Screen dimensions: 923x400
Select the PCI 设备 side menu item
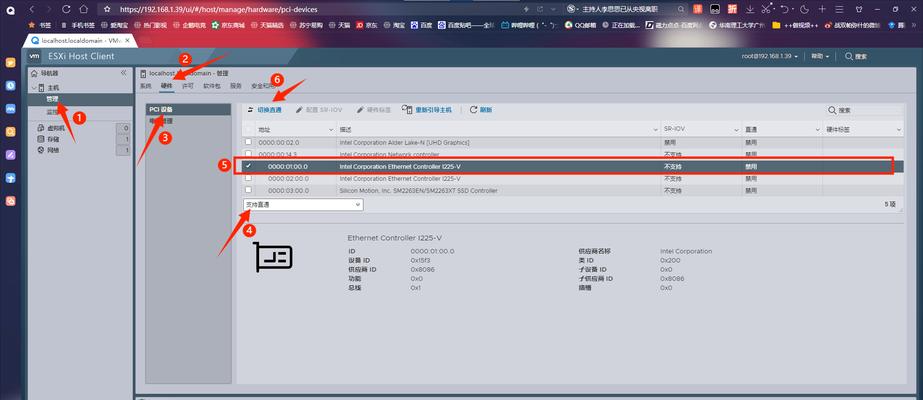click(x=188, y=109)
